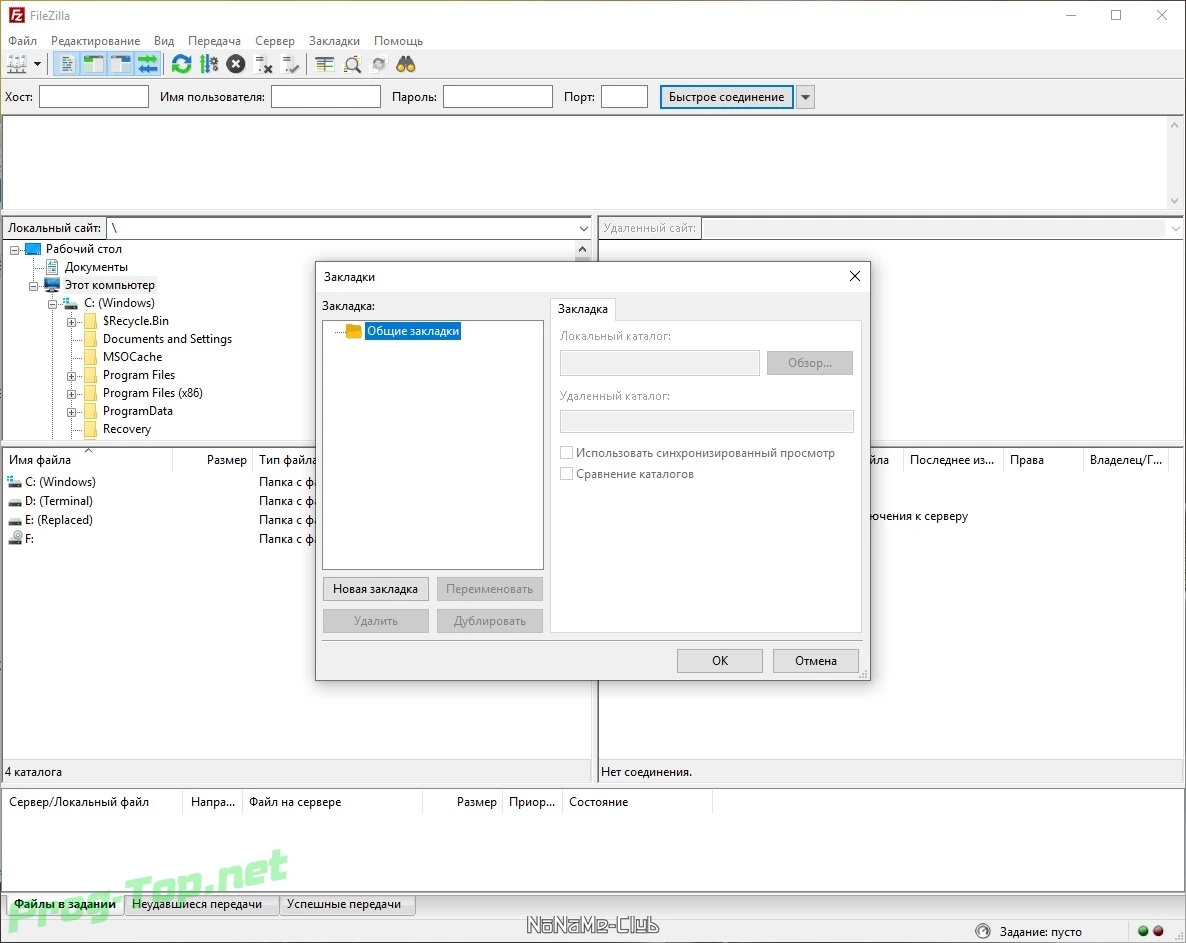This screenshot has width=1186, height=943.
Task: Reconnect to last server icon
Action: [x=290, y=65]
